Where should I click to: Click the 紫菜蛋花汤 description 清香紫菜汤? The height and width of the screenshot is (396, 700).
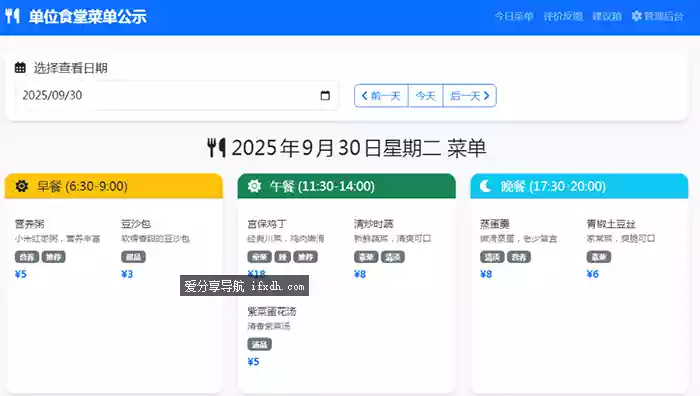coord(269,326)
